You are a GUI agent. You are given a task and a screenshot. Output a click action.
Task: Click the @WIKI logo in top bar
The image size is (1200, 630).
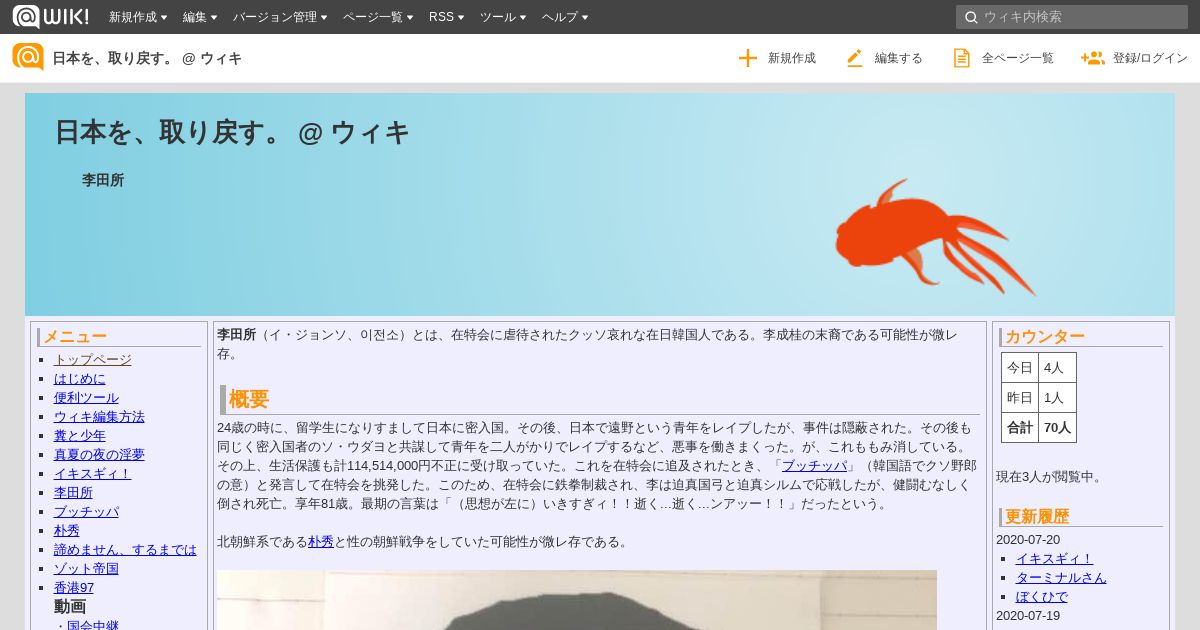point(50,16)
